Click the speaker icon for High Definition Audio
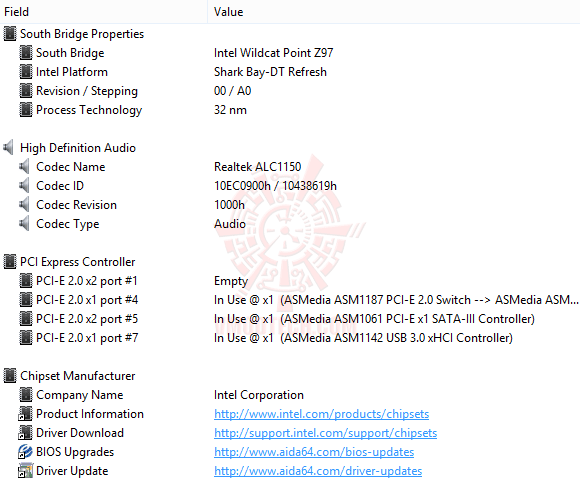This screenshot has height=488, width=580. (9, 148)
